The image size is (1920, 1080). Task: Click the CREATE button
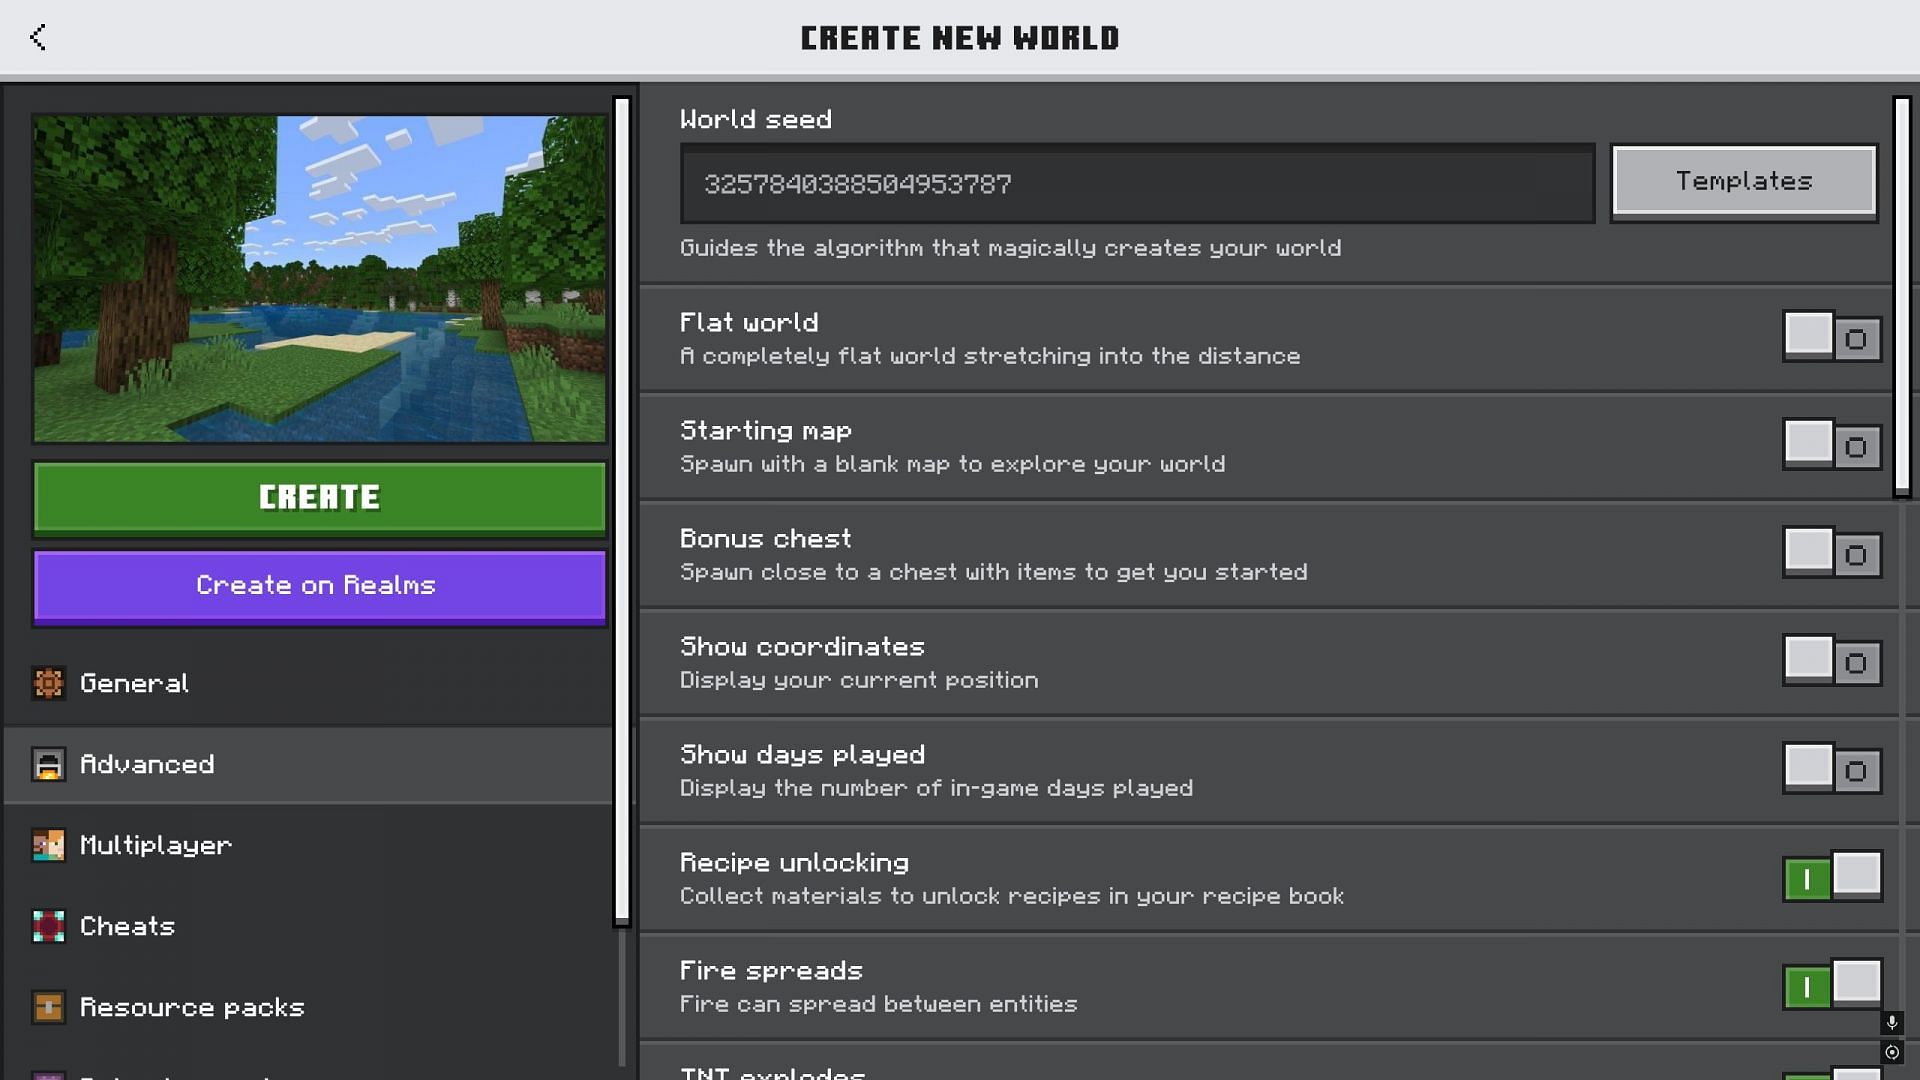(319, 497)
